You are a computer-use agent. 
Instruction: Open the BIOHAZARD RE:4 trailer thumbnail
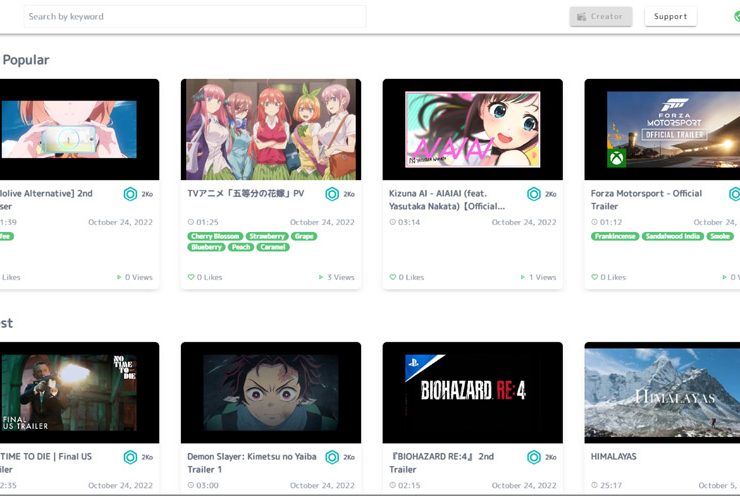[x=472, y=393]
